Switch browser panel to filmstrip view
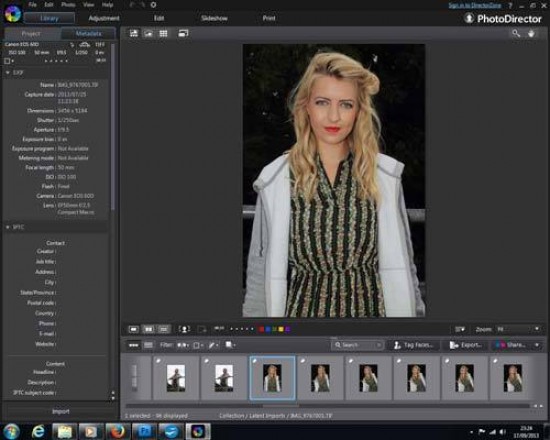Viewport: 550px width, 440px height. click(134, 345)
